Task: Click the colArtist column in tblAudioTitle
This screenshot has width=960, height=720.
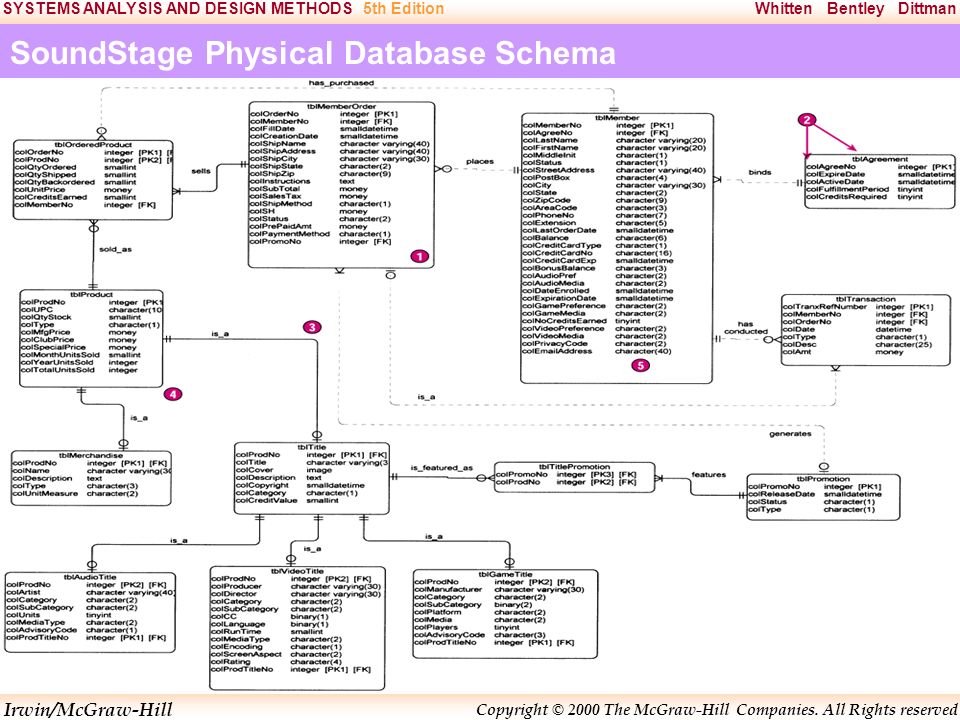Action: (91, 592)
